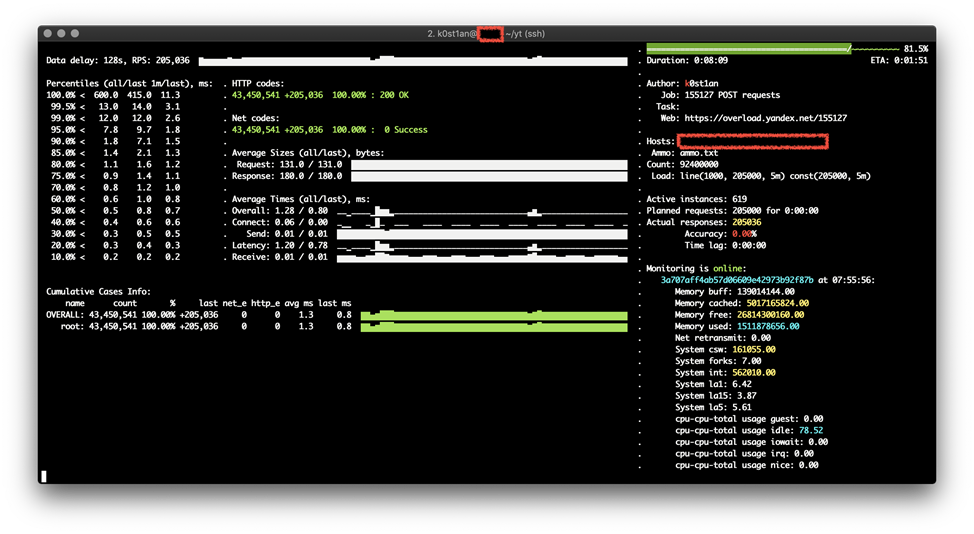This screenshot has height=534, width=974.
Task: Click the 'Memory cached: 5017165824.00' line
Action: (x=742, y=304)
